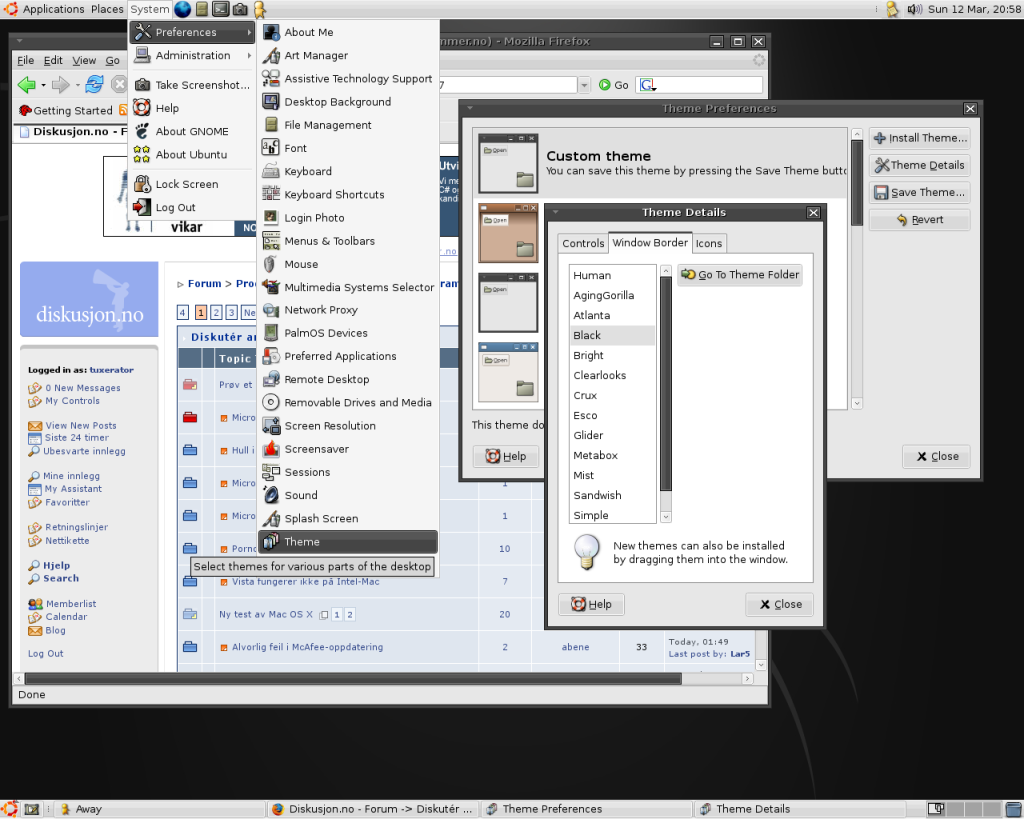
Task: Open Screensaver preferences
Action: tap(347, 449)
